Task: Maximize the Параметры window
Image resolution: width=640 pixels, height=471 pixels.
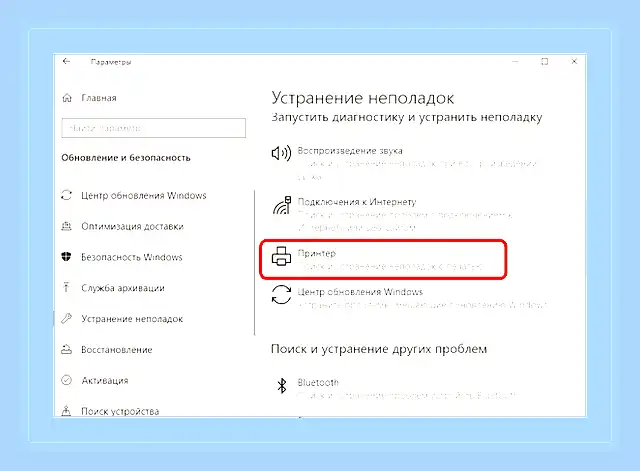Action: tap(544, 62)
